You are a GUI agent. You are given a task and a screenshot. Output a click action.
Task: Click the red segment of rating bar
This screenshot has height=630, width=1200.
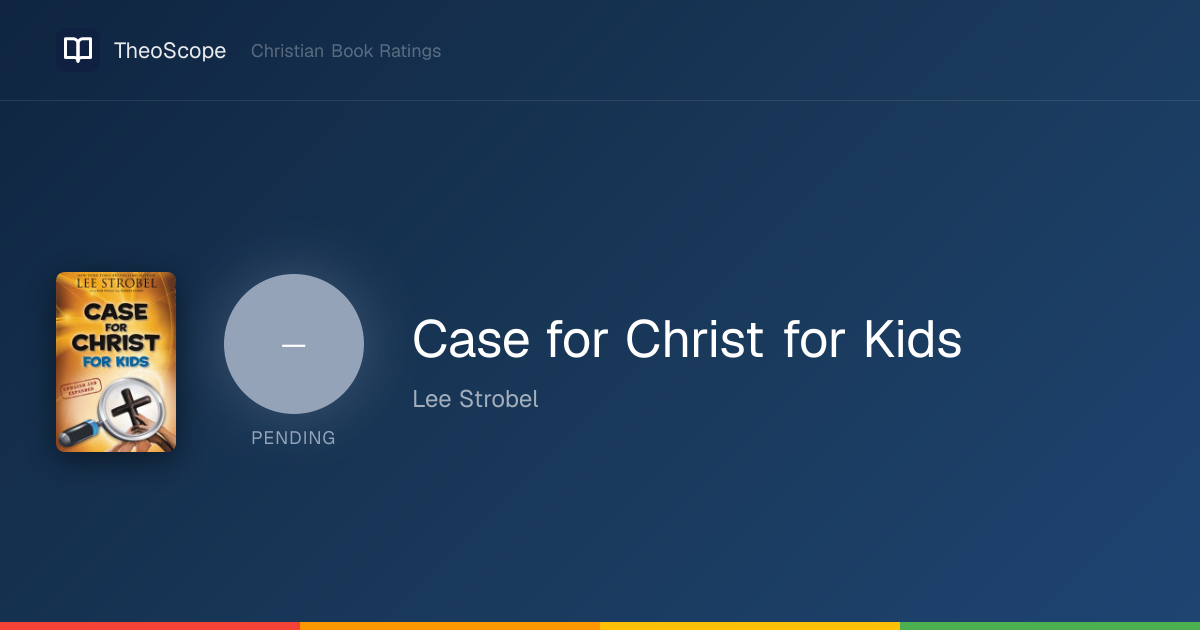(150, 626)
